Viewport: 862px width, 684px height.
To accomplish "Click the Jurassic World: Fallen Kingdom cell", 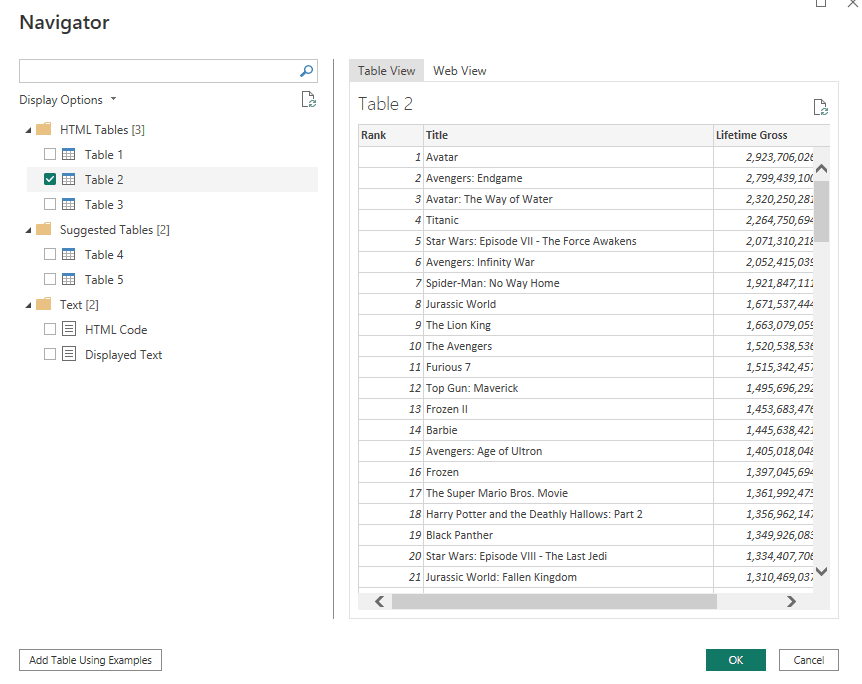I will [x=568, y=577].
